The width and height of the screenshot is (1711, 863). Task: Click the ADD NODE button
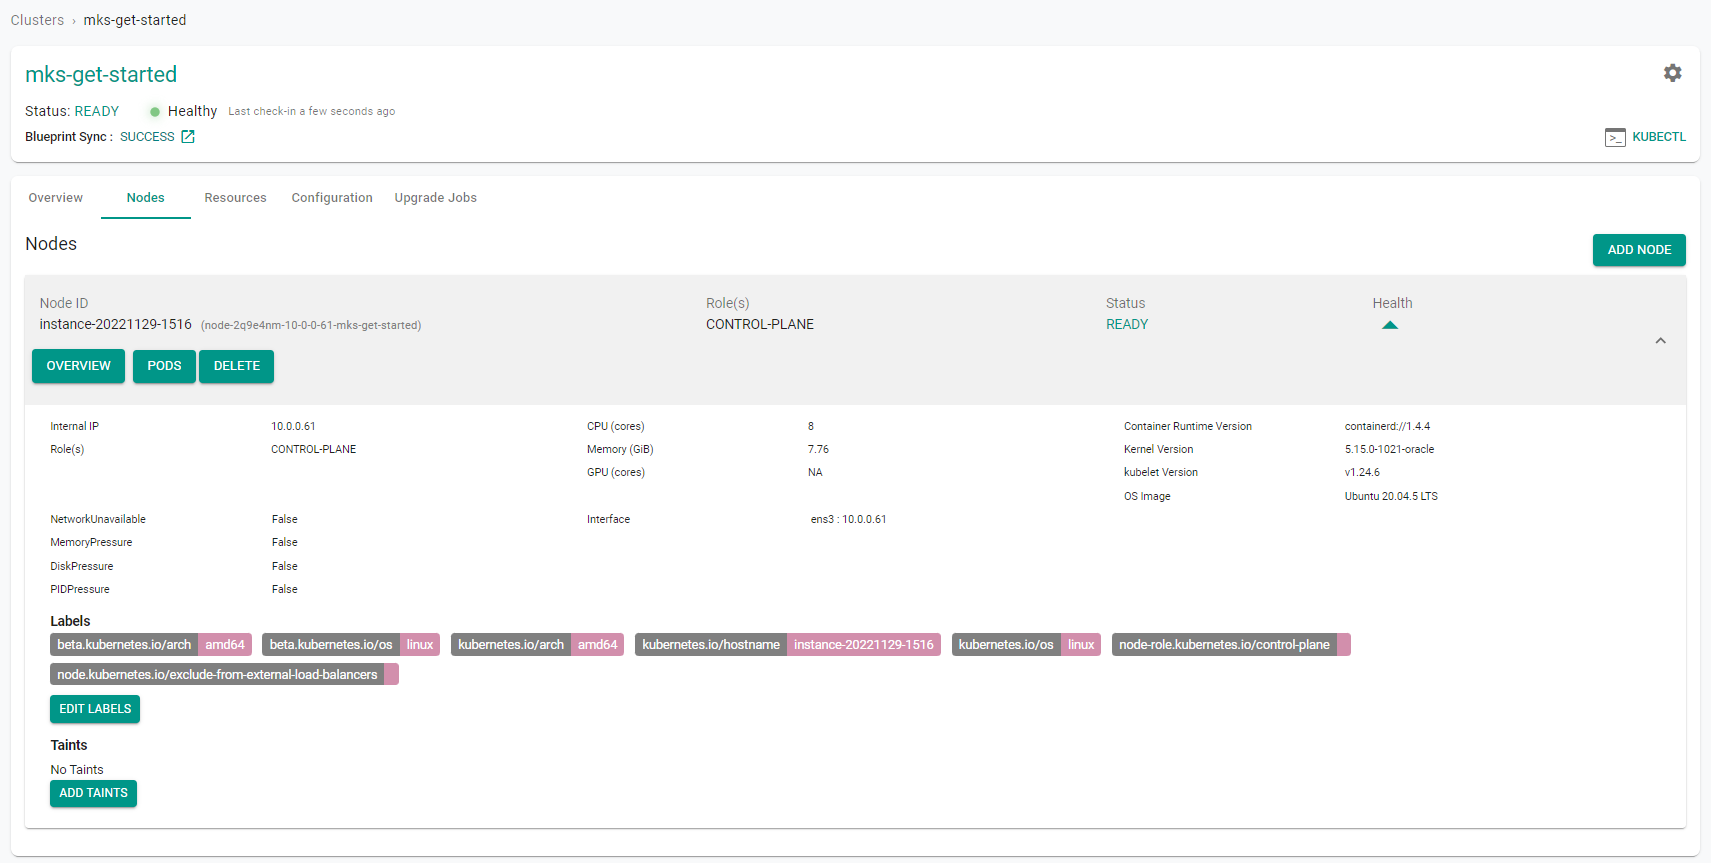(x=1639, y=250)
